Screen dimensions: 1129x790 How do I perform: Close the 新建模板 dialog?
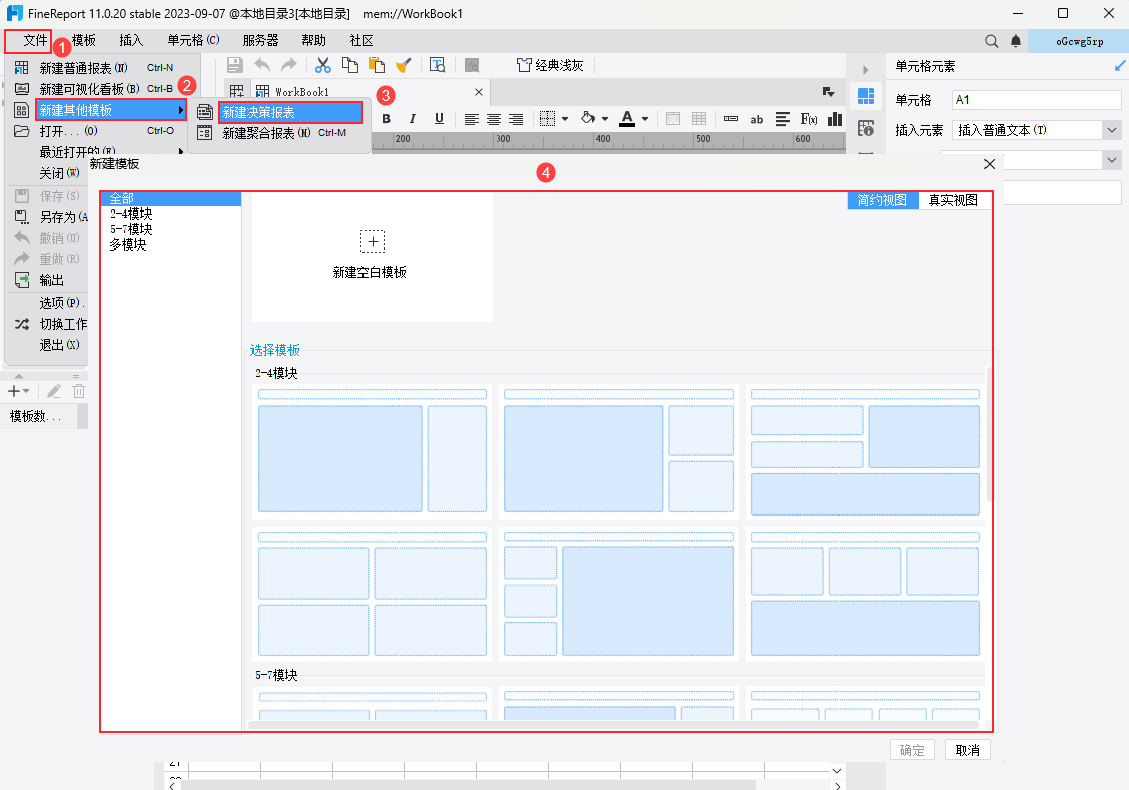[x=989, y=164]
